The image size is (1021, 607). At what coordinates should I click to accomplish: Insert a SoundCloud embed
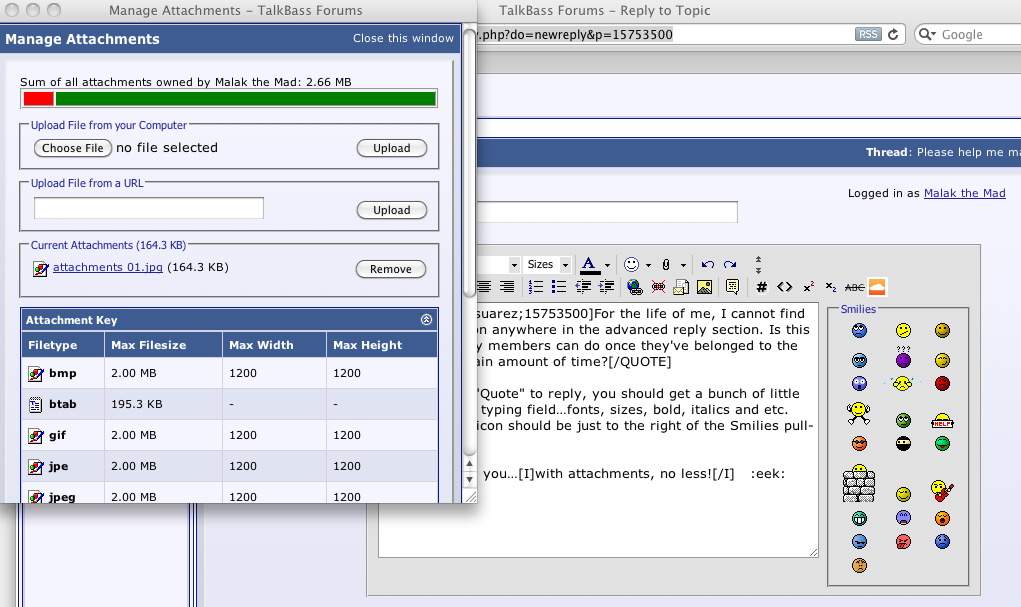(877, 287)
